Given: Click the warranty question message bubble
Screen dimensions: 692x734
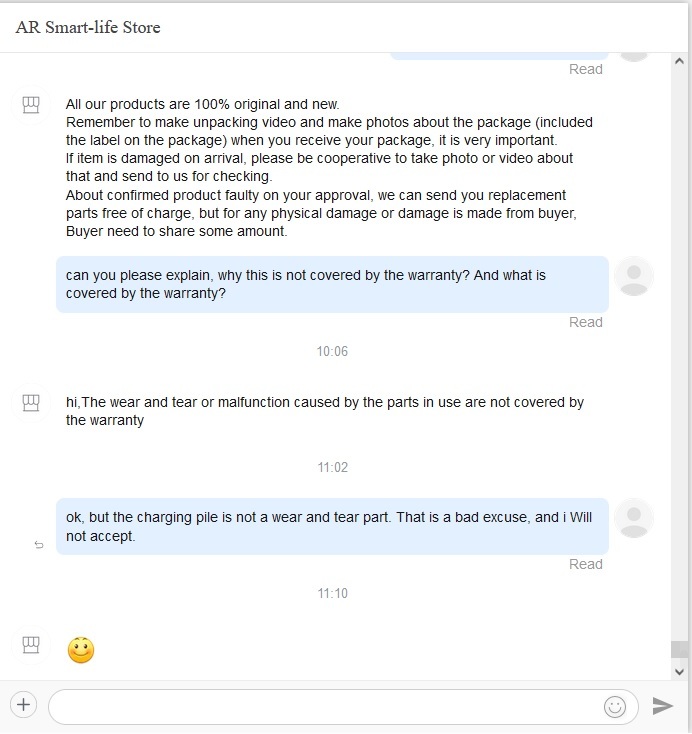Looking at the screenshot, I should [x=332, y=284].
